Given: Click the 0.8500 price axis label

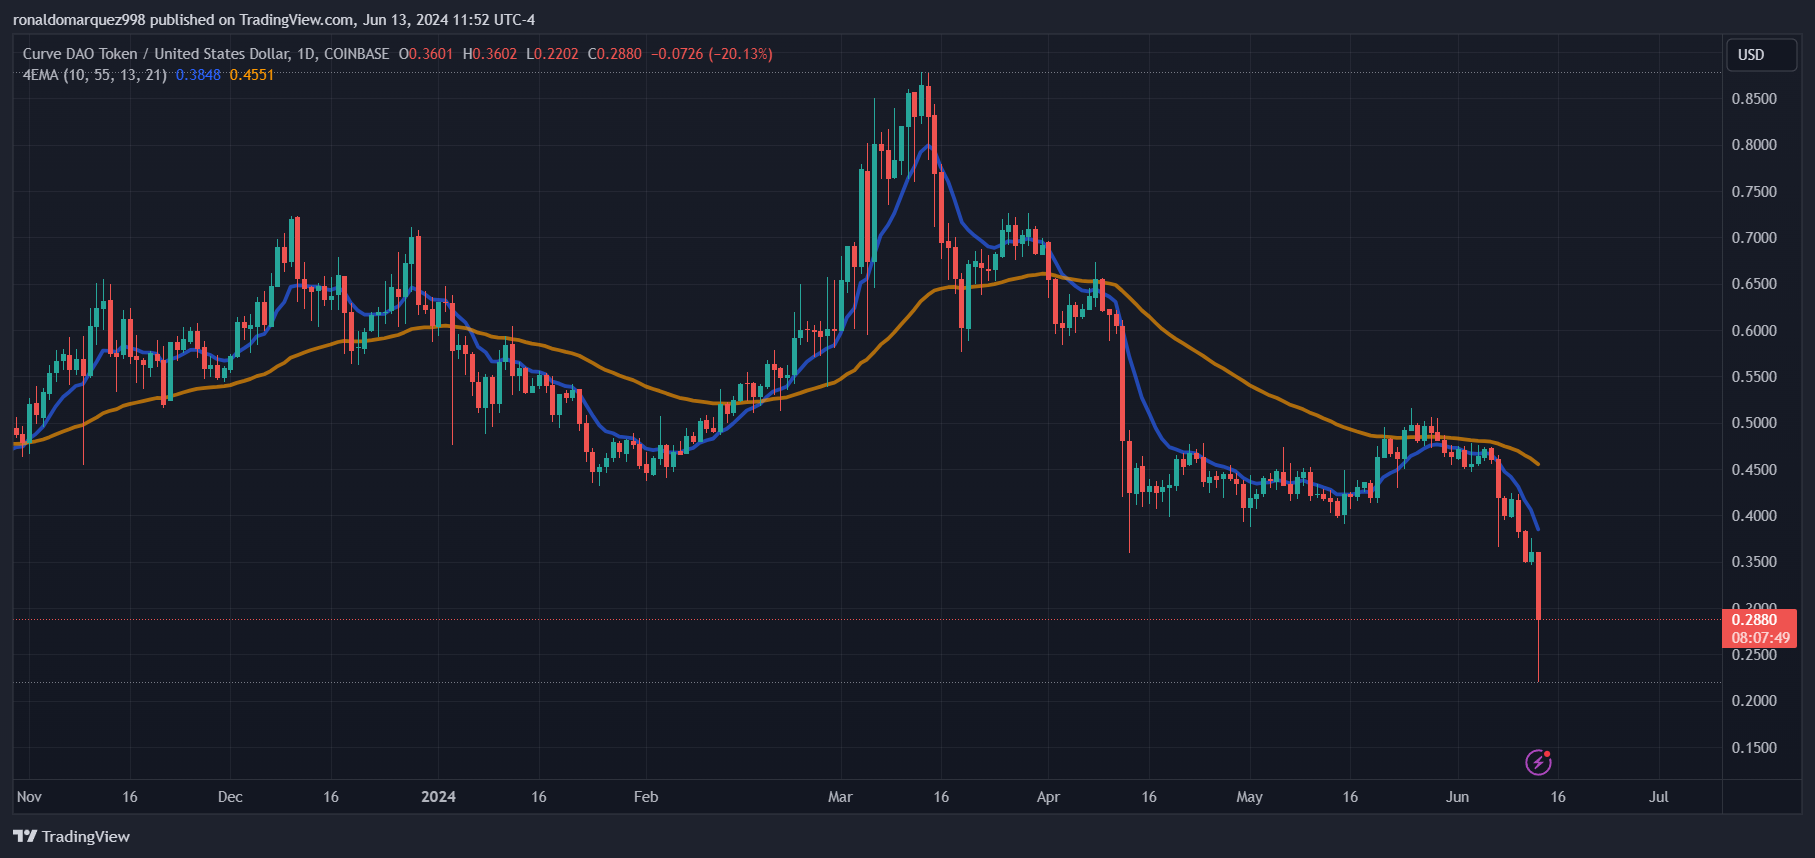Looking at the screenshot, I should coord(1754,99).
